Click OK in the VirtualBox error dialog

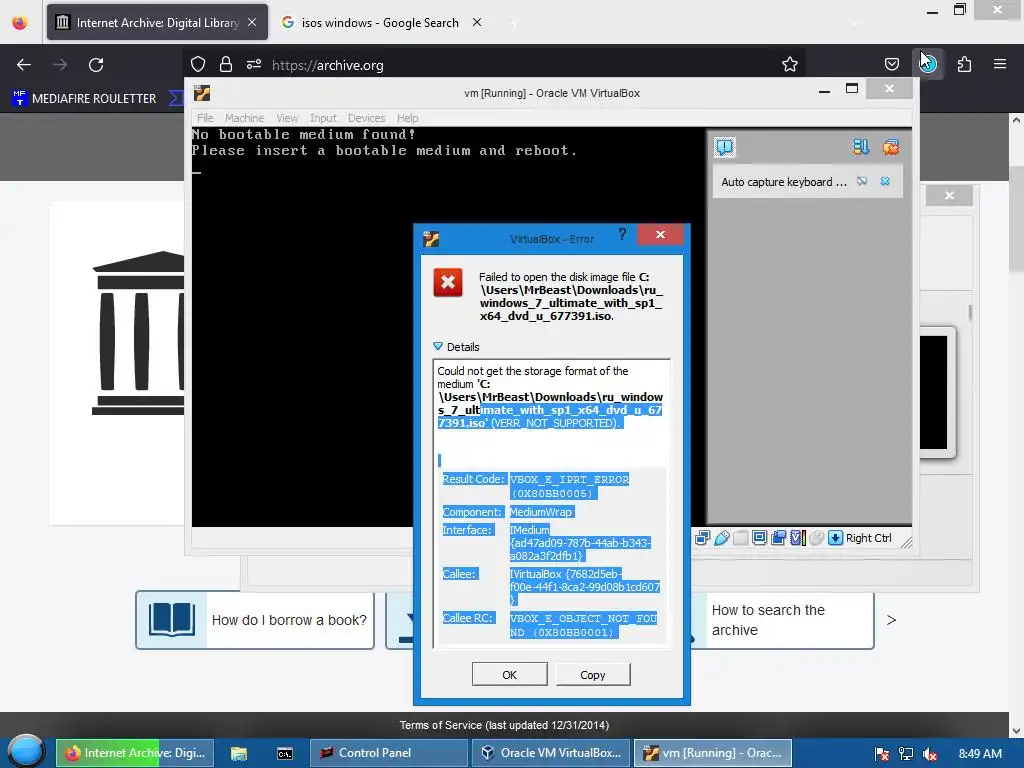509,675
